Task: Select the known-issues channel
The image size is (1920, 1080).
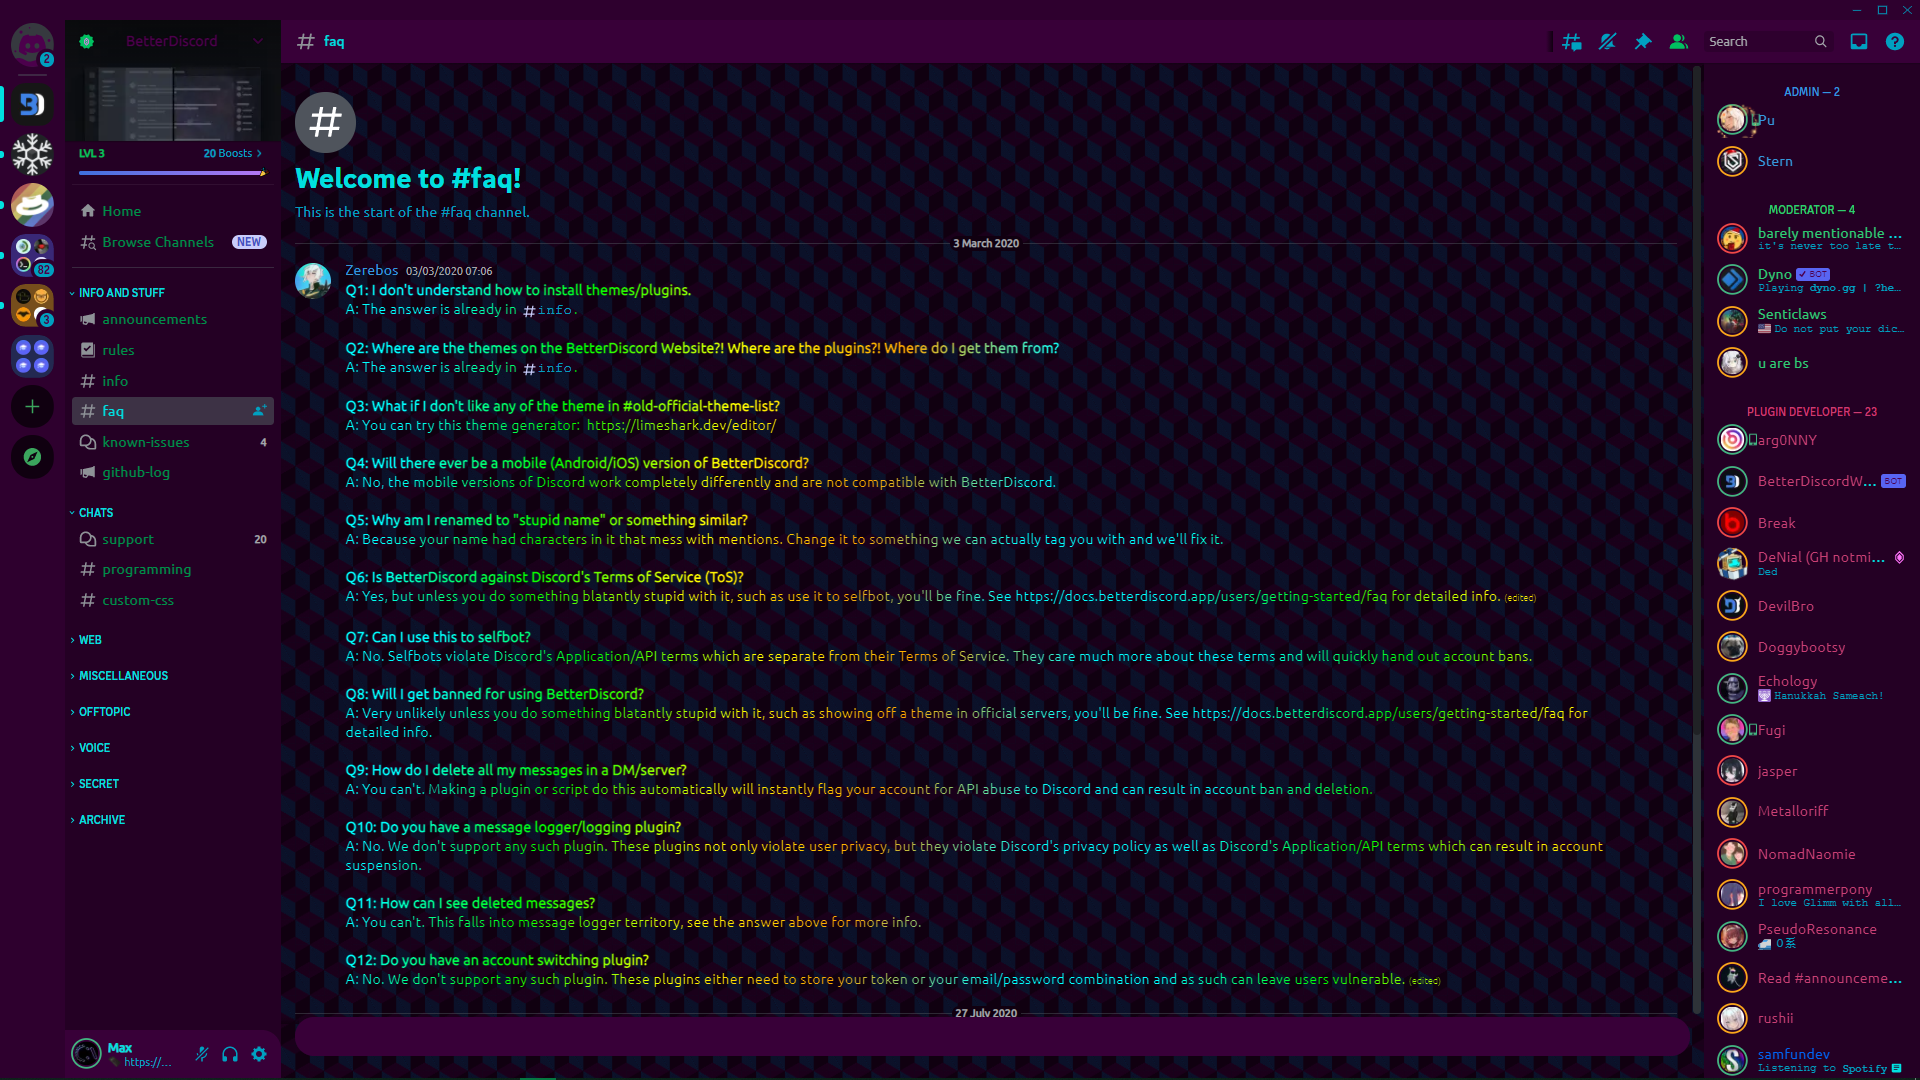Action: (x=146, y=442)
